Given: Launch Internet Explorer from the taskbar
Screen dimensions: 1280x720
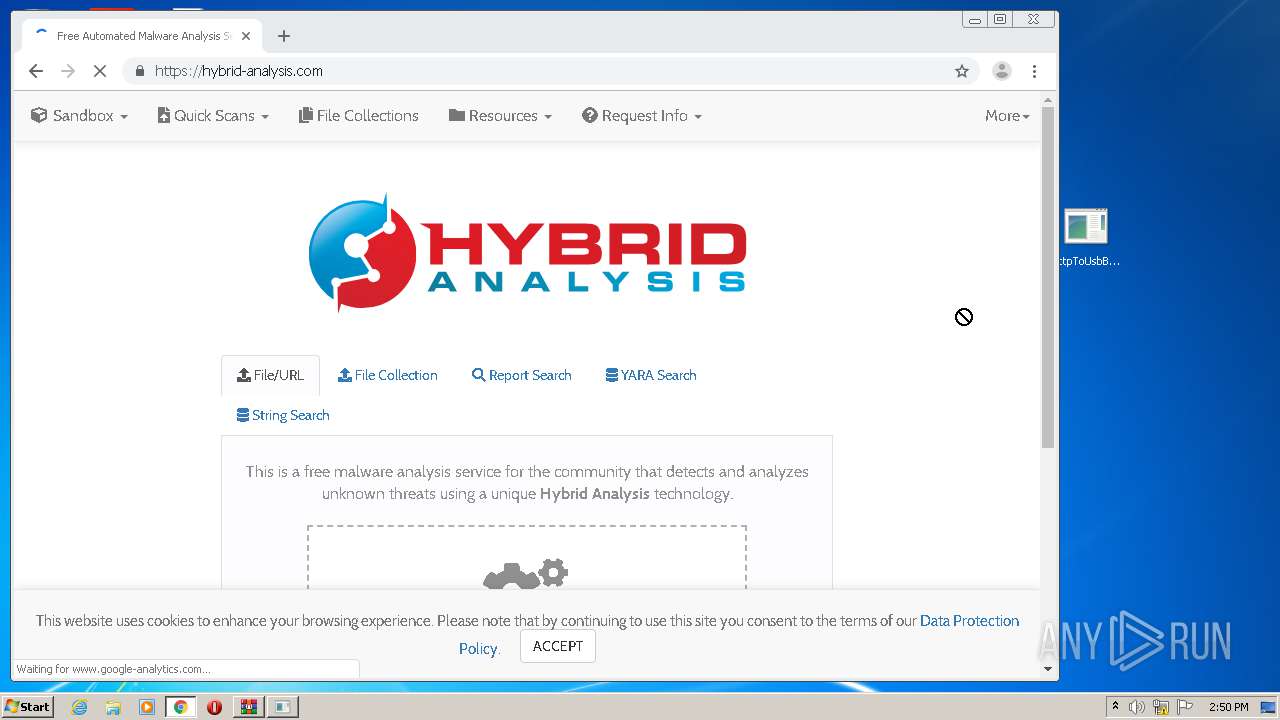Looking at the screenshot, I should pyautogui.click(x=80, y=707).
